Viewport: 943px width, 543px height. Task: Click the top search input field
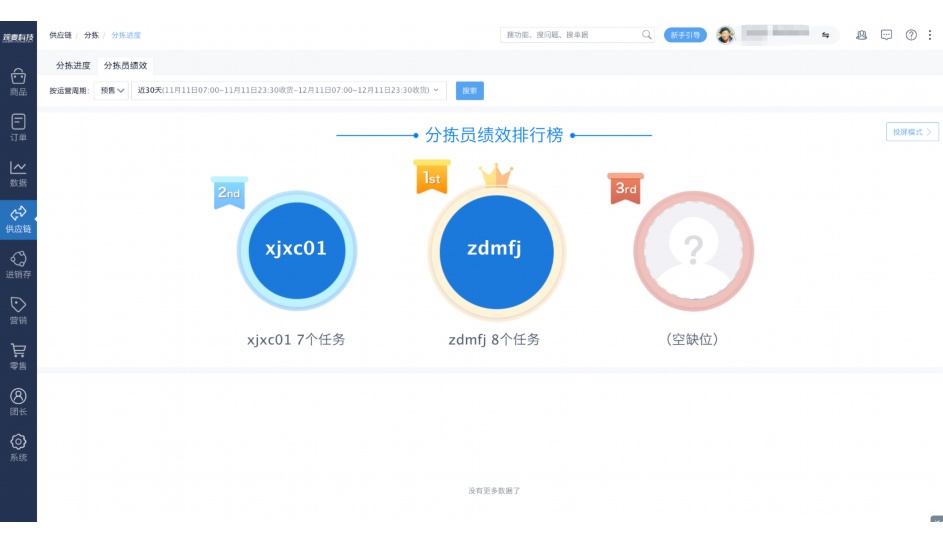572,35
